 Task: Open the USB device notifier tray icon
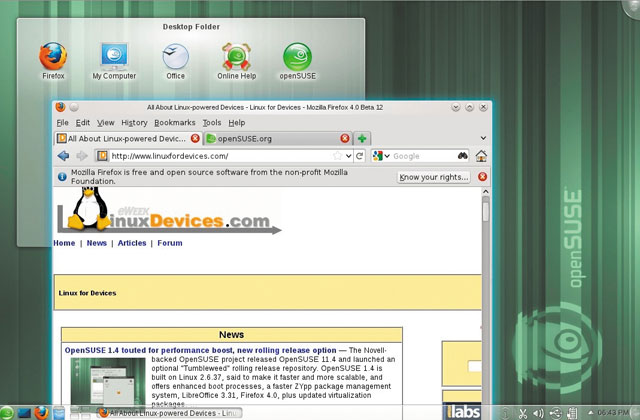pyautogui.click(x=556, y=413)
